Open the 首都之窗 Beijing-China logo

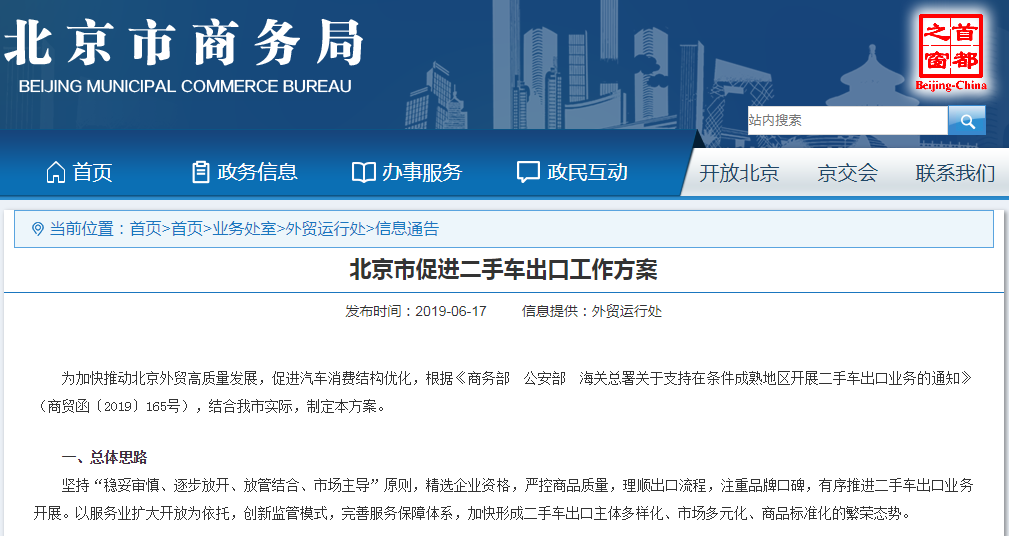tap(951, 52)
